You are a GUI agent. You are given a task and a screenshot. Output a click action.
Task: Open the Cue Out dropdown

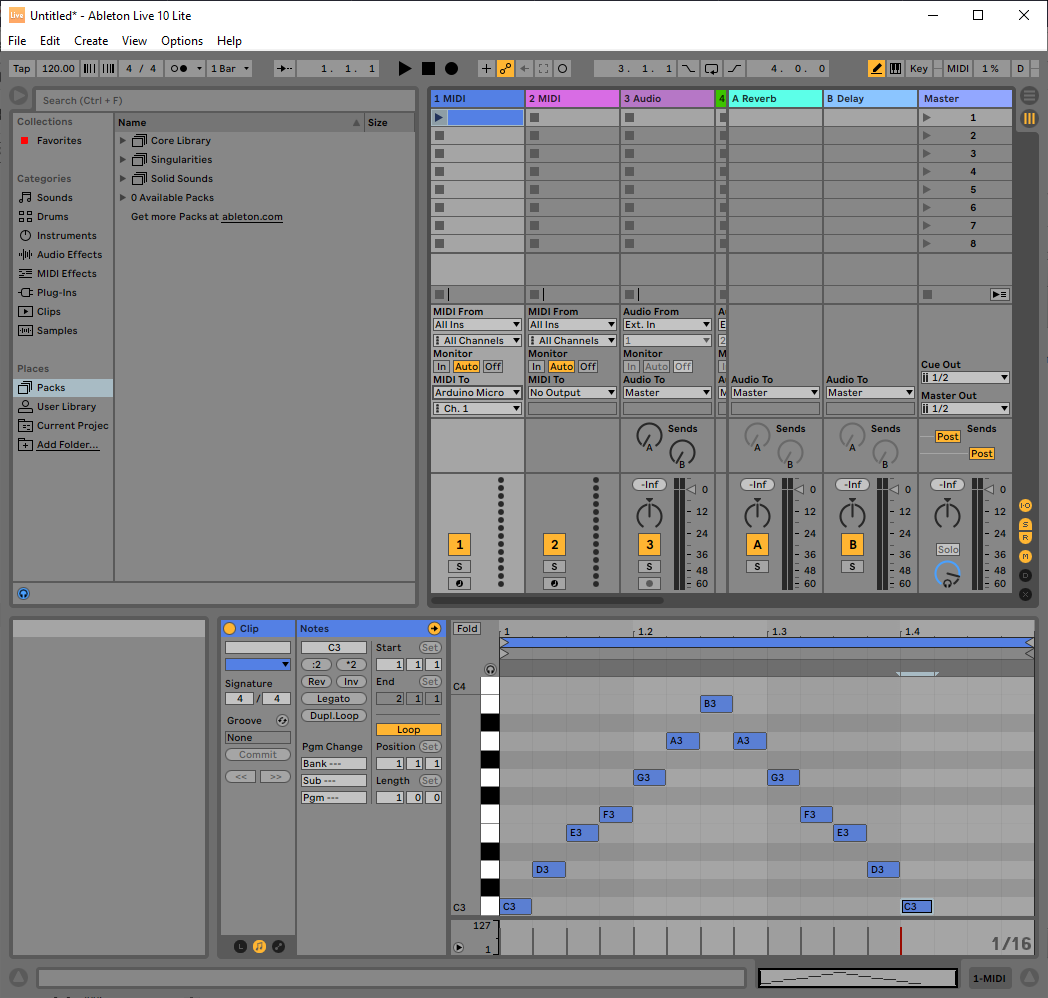coord(965,378)
